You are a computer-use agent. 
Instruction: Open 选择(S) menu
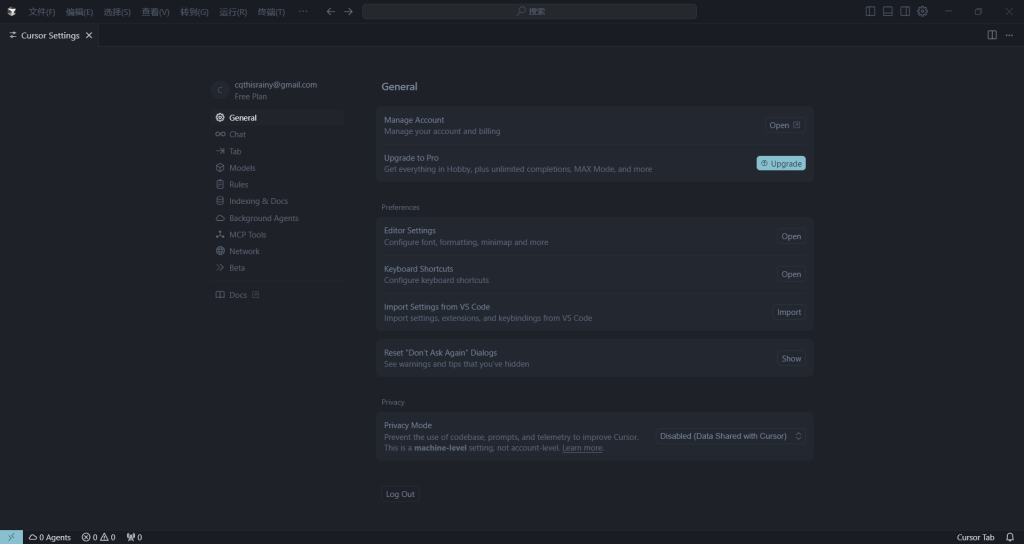coord(117,12)
